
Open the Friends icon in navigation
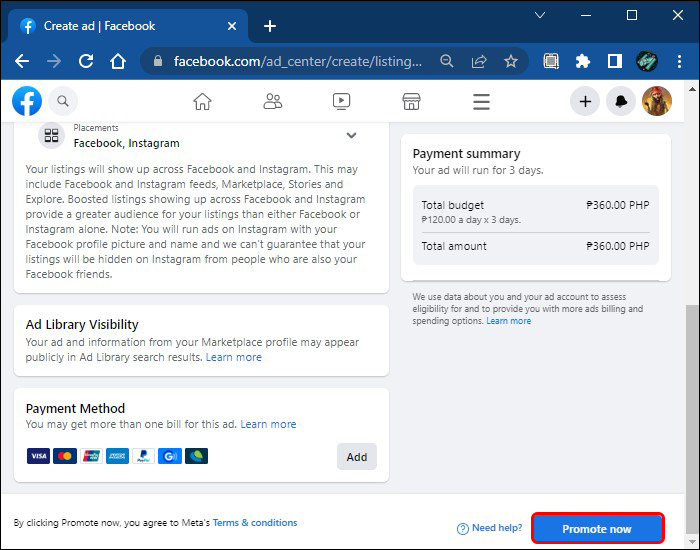(x=272, y=101)
